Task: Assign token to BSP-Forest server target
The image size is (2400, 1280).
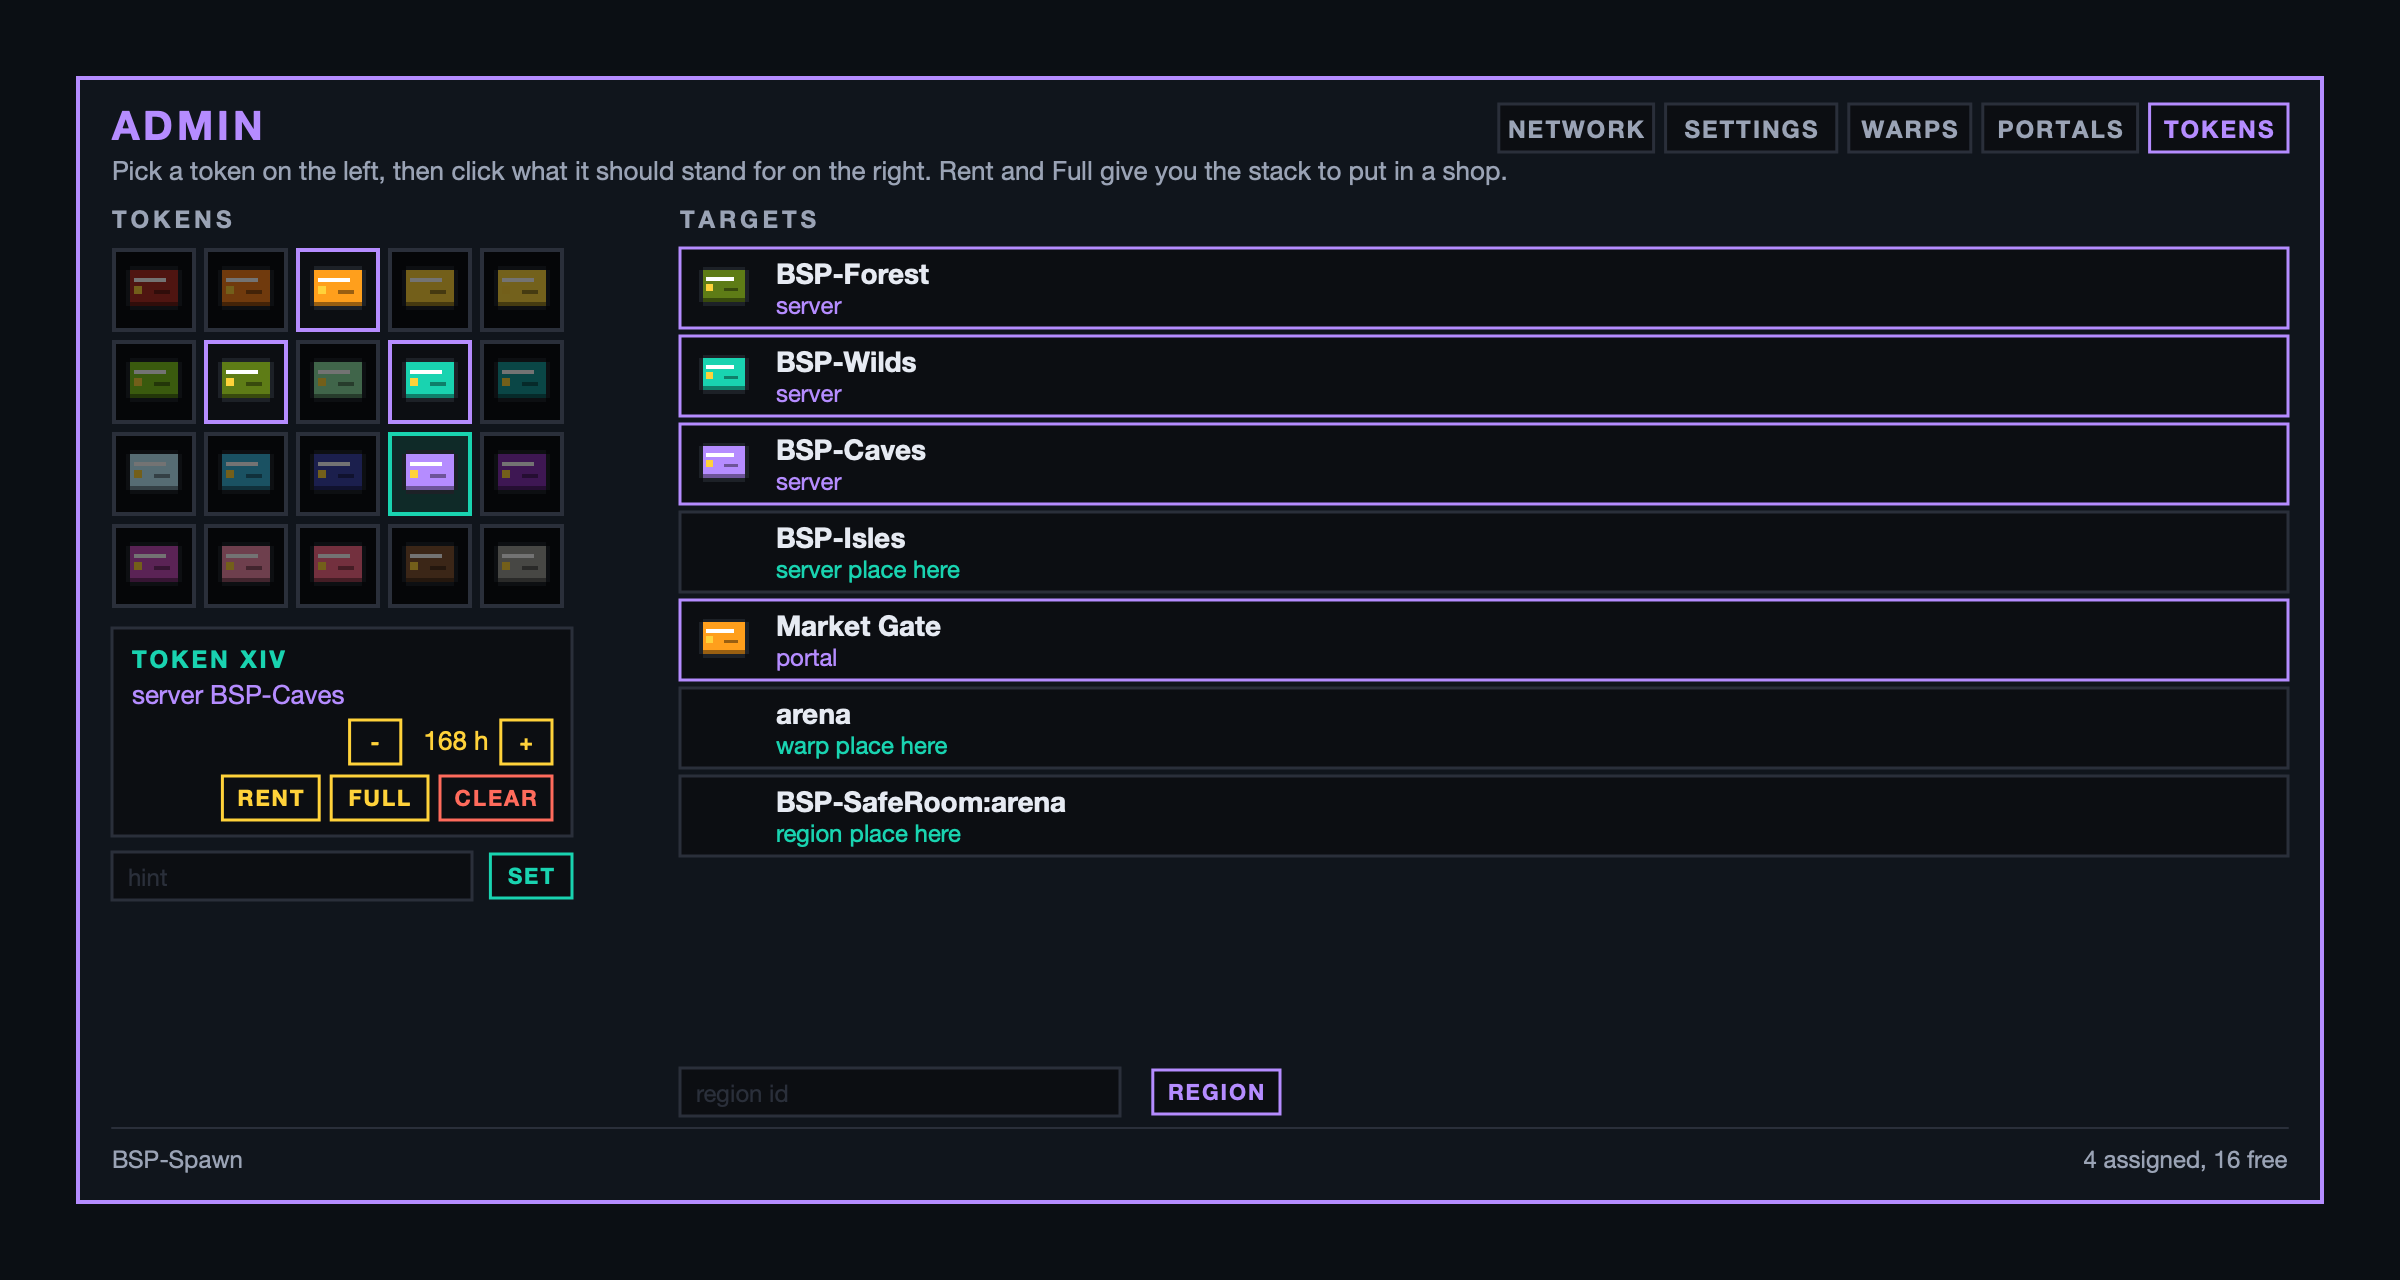Action: tap(1483, 289)
